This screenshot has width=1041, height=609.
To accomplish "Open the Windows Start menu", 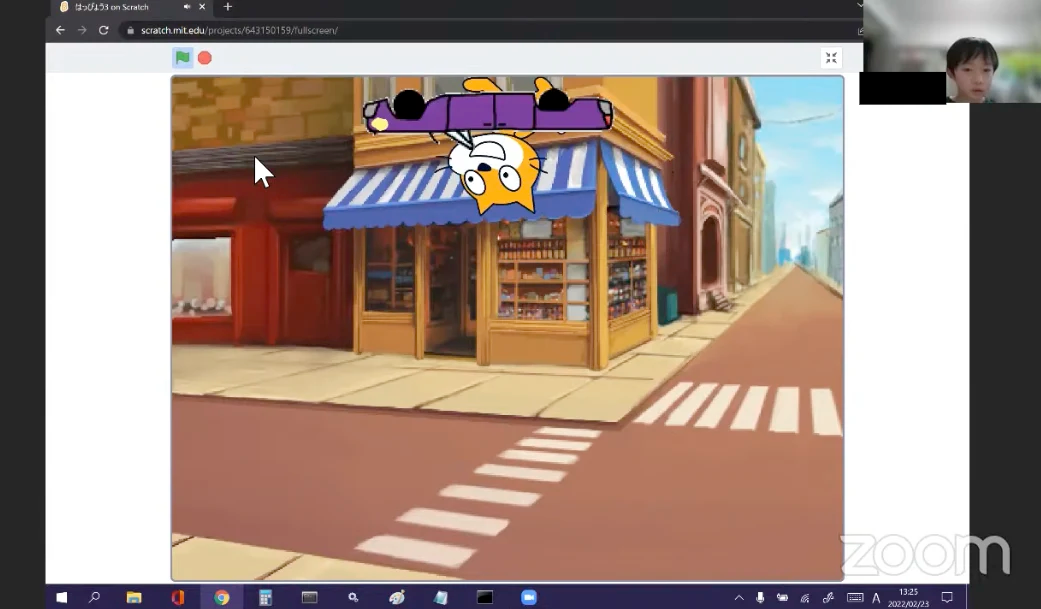I will click(62, 597).
